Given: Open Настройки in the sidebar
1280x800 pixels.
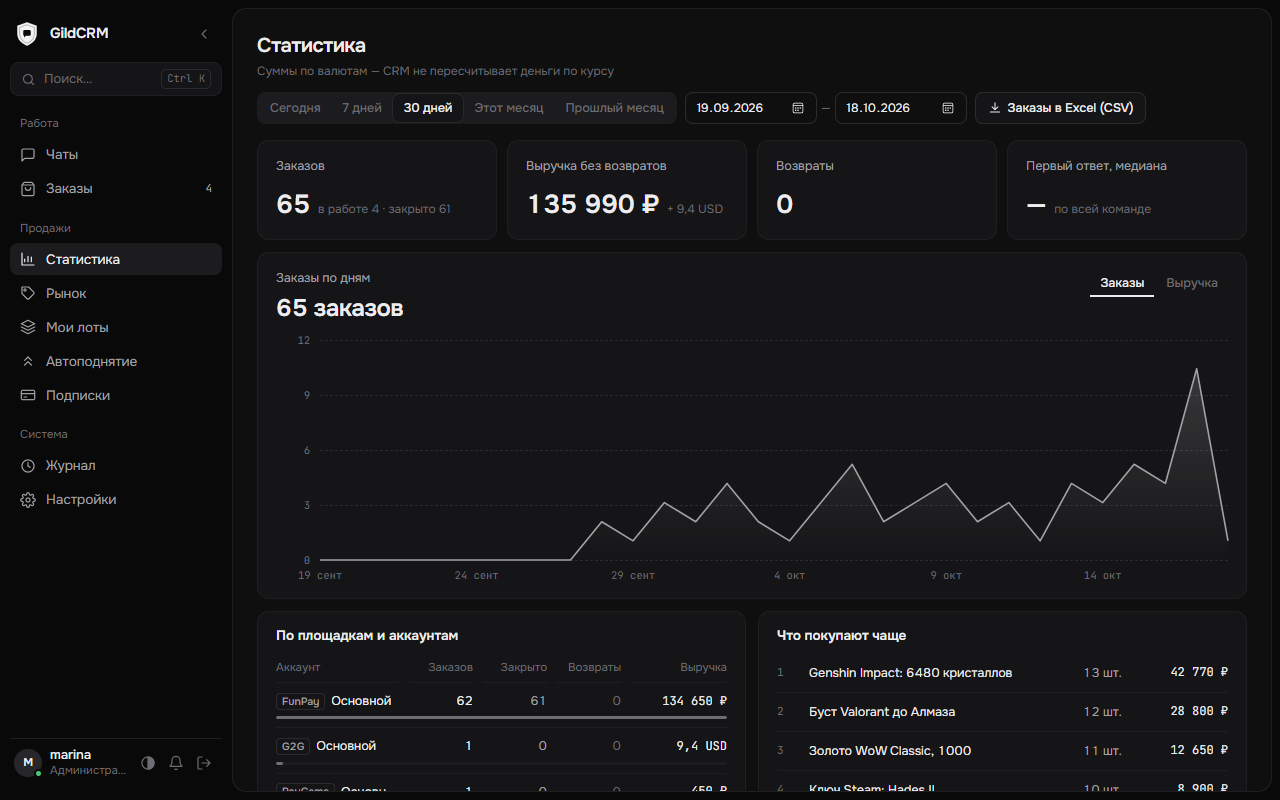Looking at the screenshot, I should point(116,500).
